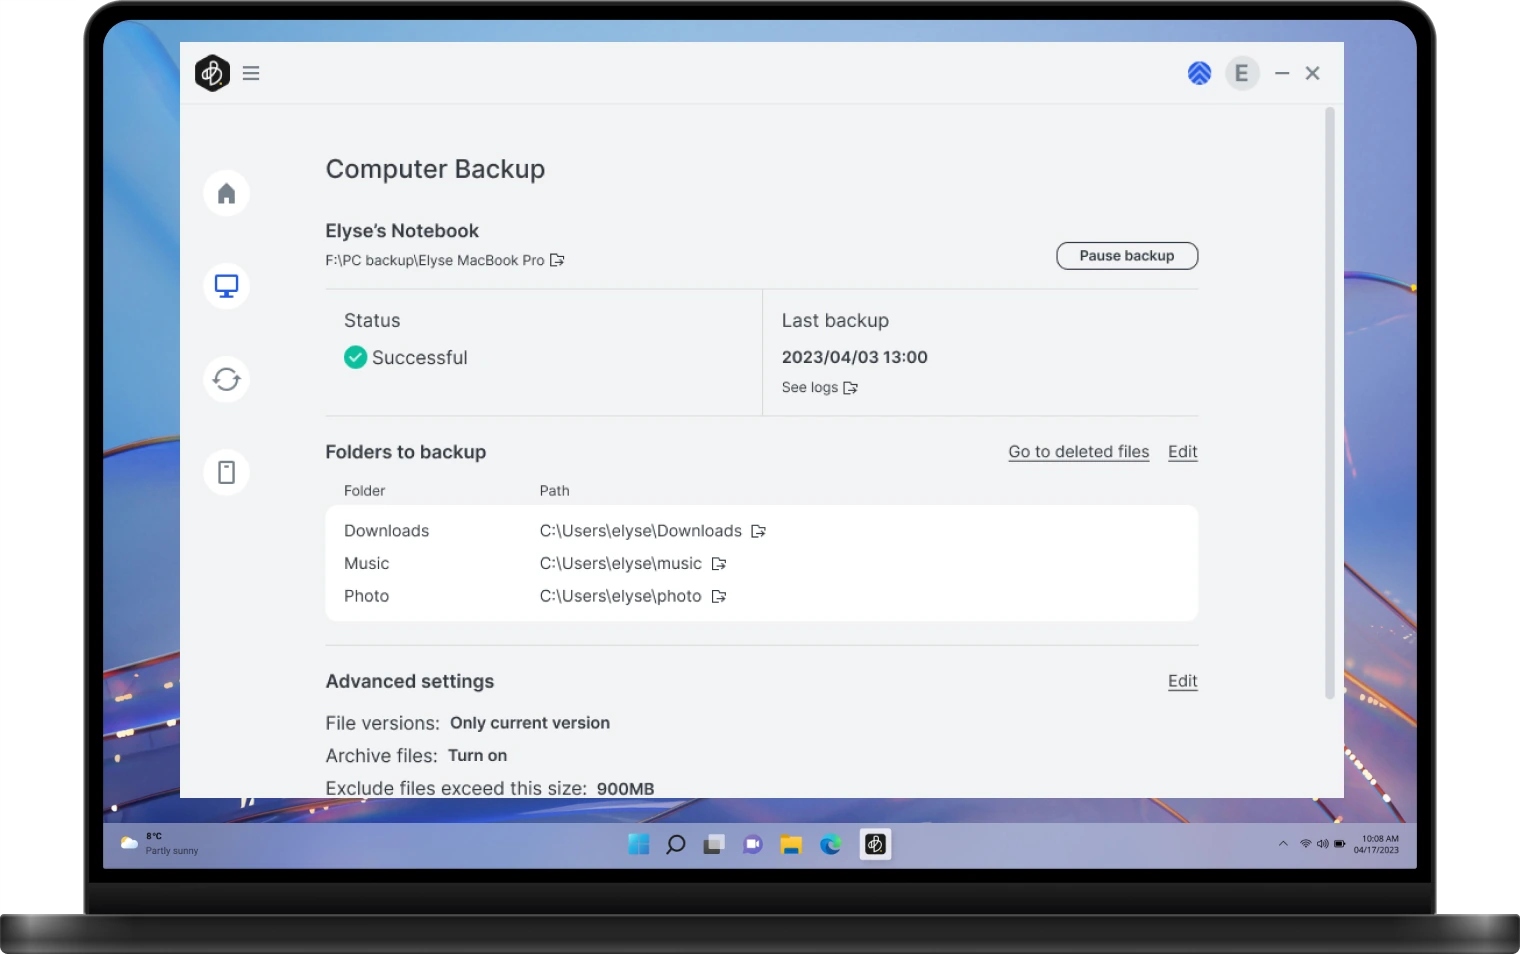Click the blue layered-chevron icon in the title bar
This screenshot has height=954, width=1520.
point(1199,73)
